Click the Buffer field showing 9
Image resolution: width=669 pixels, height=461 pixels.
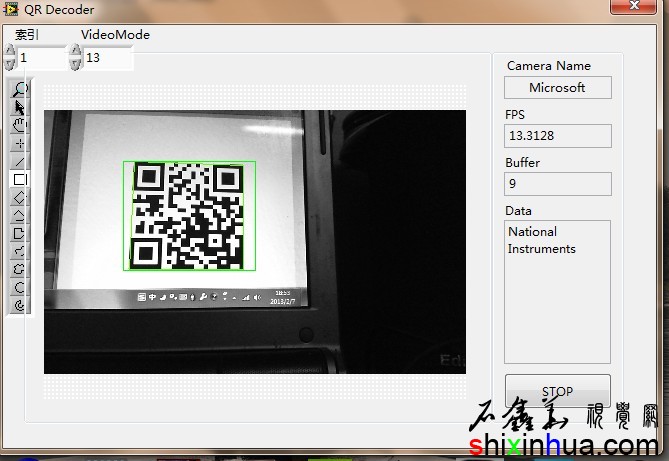pyautogui.click(x=558, y=184)
